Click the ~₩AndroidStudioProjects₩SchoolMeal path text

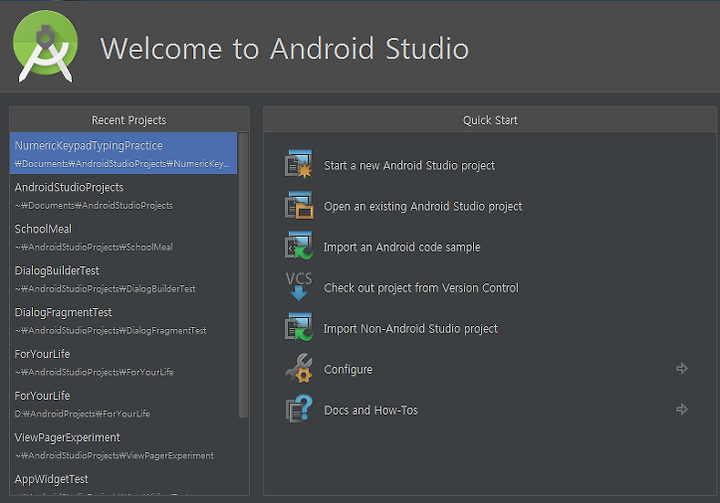(94, 247)
